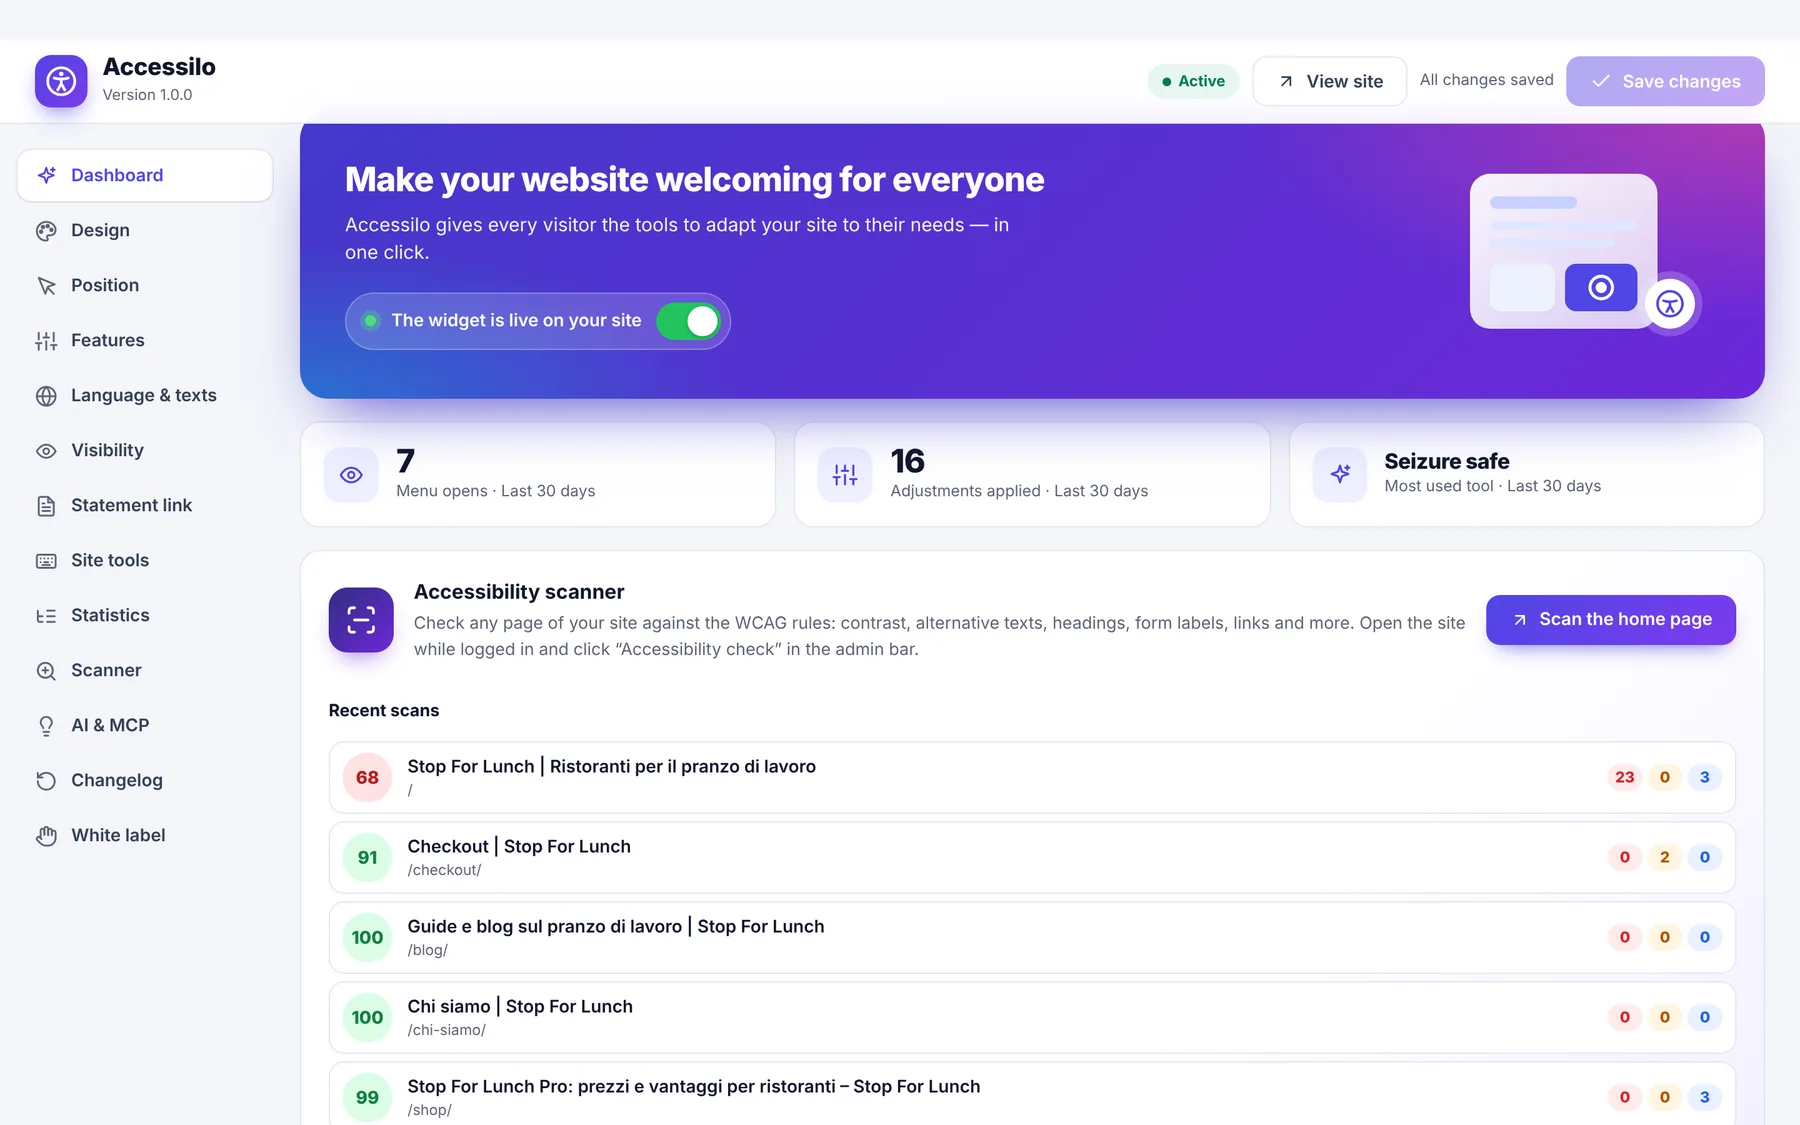Click the Statement link document icon
1800x1125 pixels.
(x=46, y=506)
